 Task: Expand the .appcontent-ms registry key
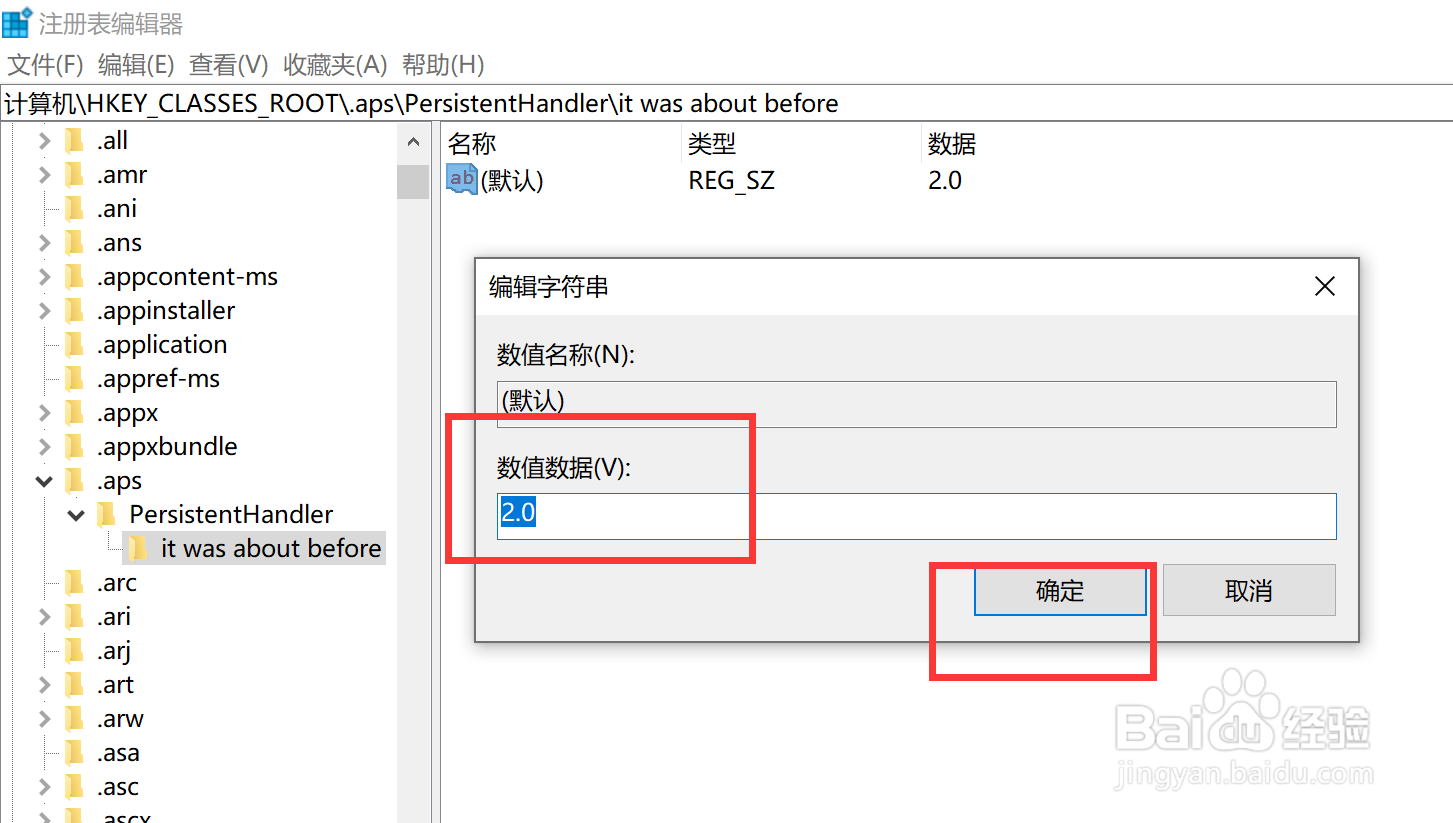point(44,276)
